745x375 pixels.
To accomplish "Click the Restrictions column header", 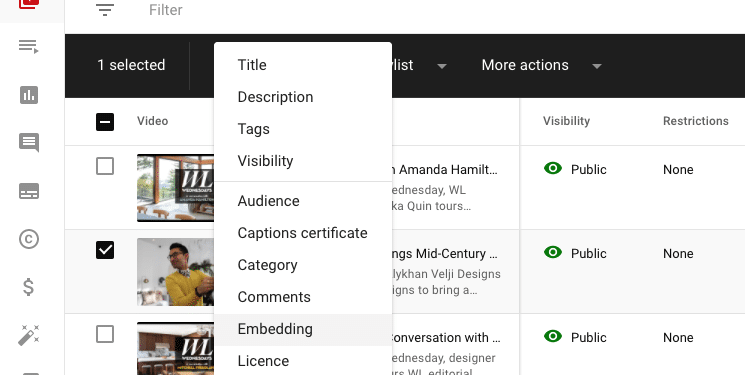I will tap(696, 121).
